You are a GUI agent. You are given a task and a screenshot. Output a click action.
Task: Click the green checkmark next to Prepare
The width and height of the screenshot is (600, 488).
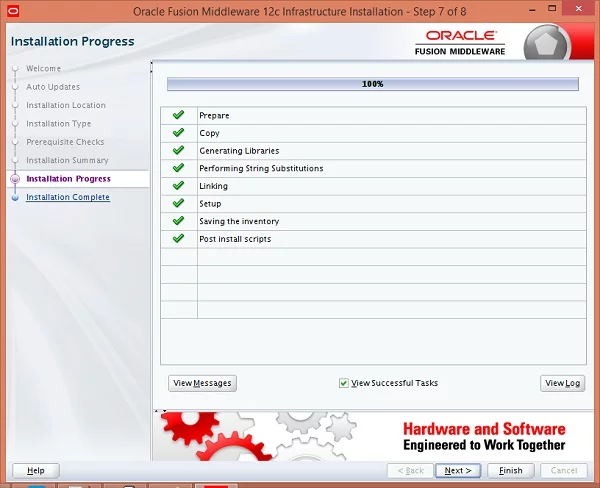[x=178, y=115]
